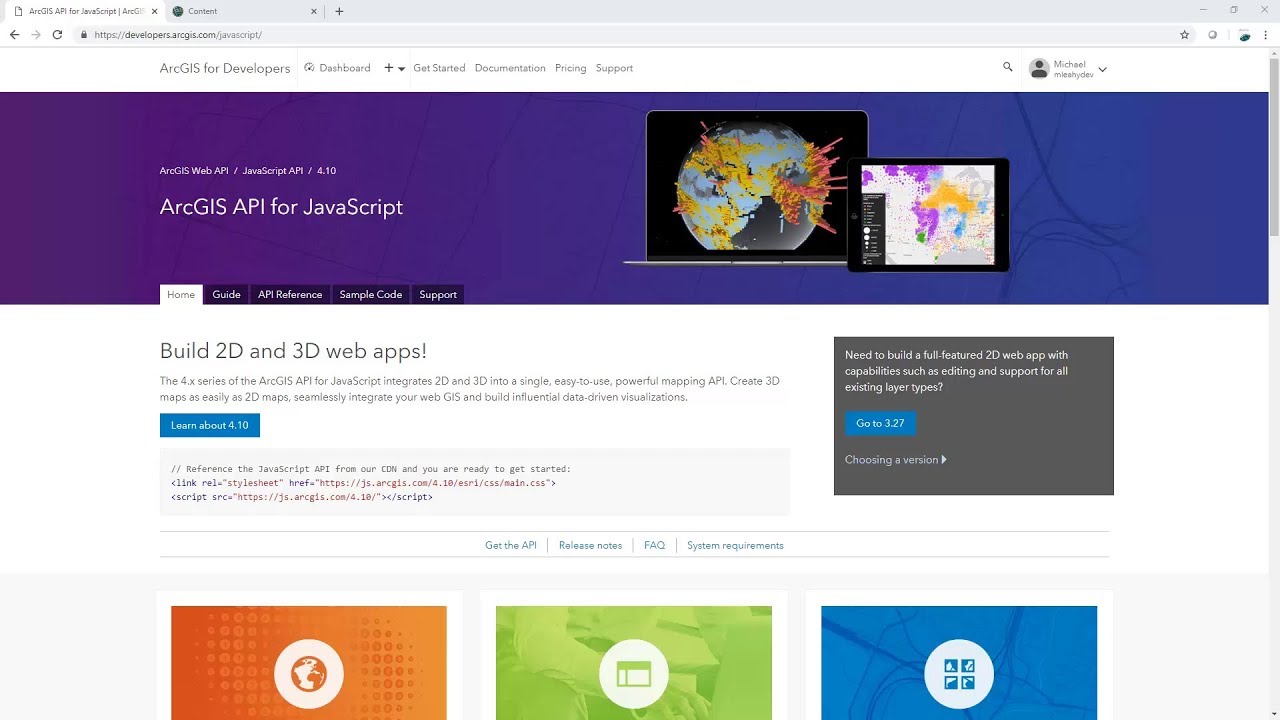1280x720 pixels.
Task: Expand the plus create-new dropdown
Action: [x=394, y=68]
